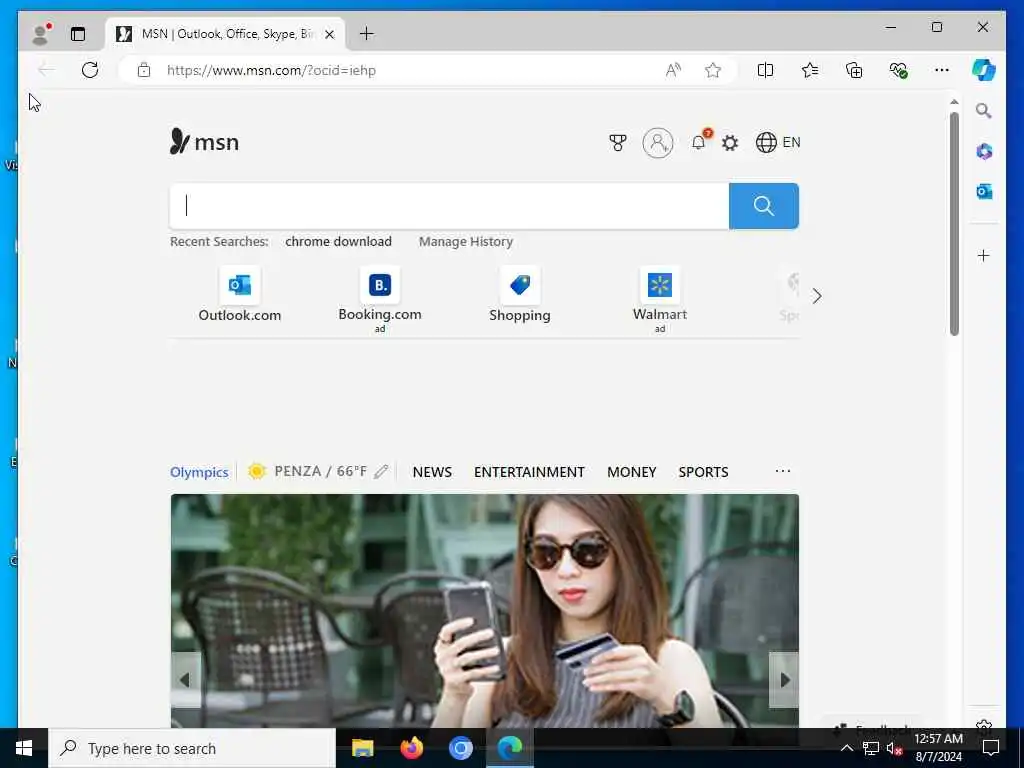Open Outlook sidebar icon

984,191
